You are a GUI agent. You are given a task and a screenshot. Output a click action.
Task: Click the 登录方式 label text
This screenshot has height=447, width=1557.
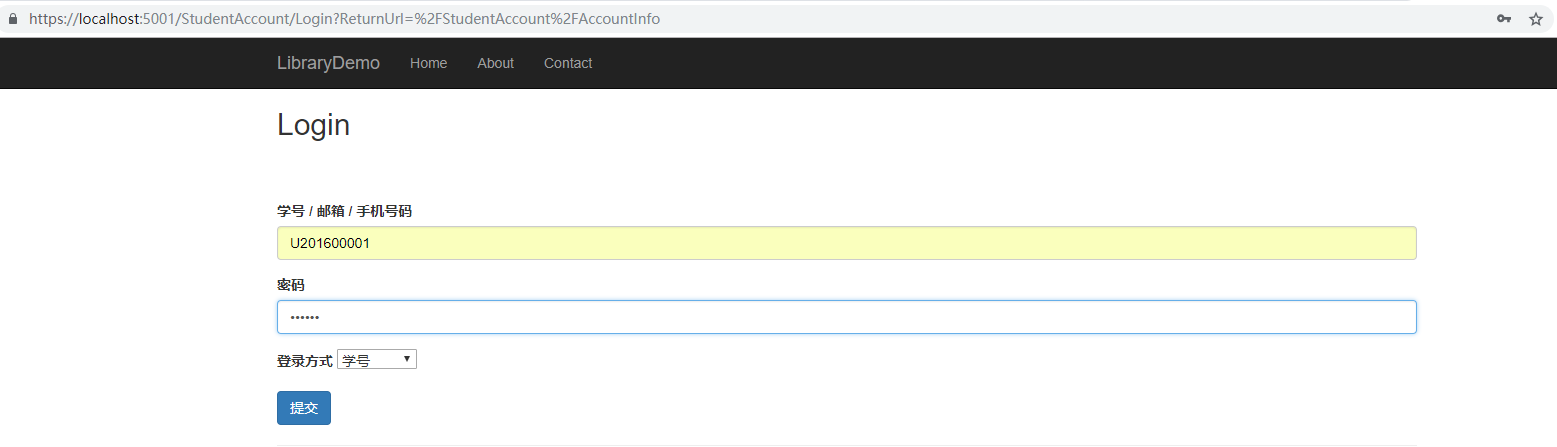305,361
